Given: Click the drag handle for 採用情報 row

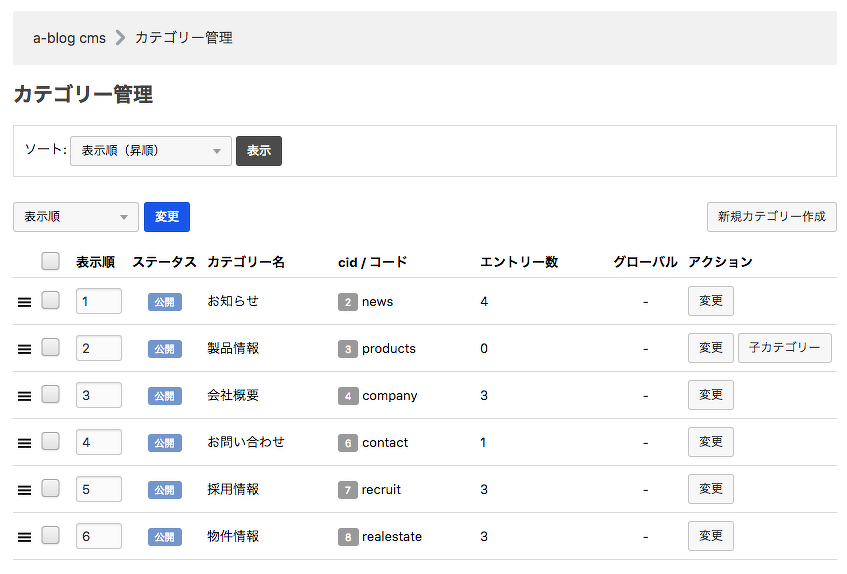Looking at the screenshot, I should [25, 490].
